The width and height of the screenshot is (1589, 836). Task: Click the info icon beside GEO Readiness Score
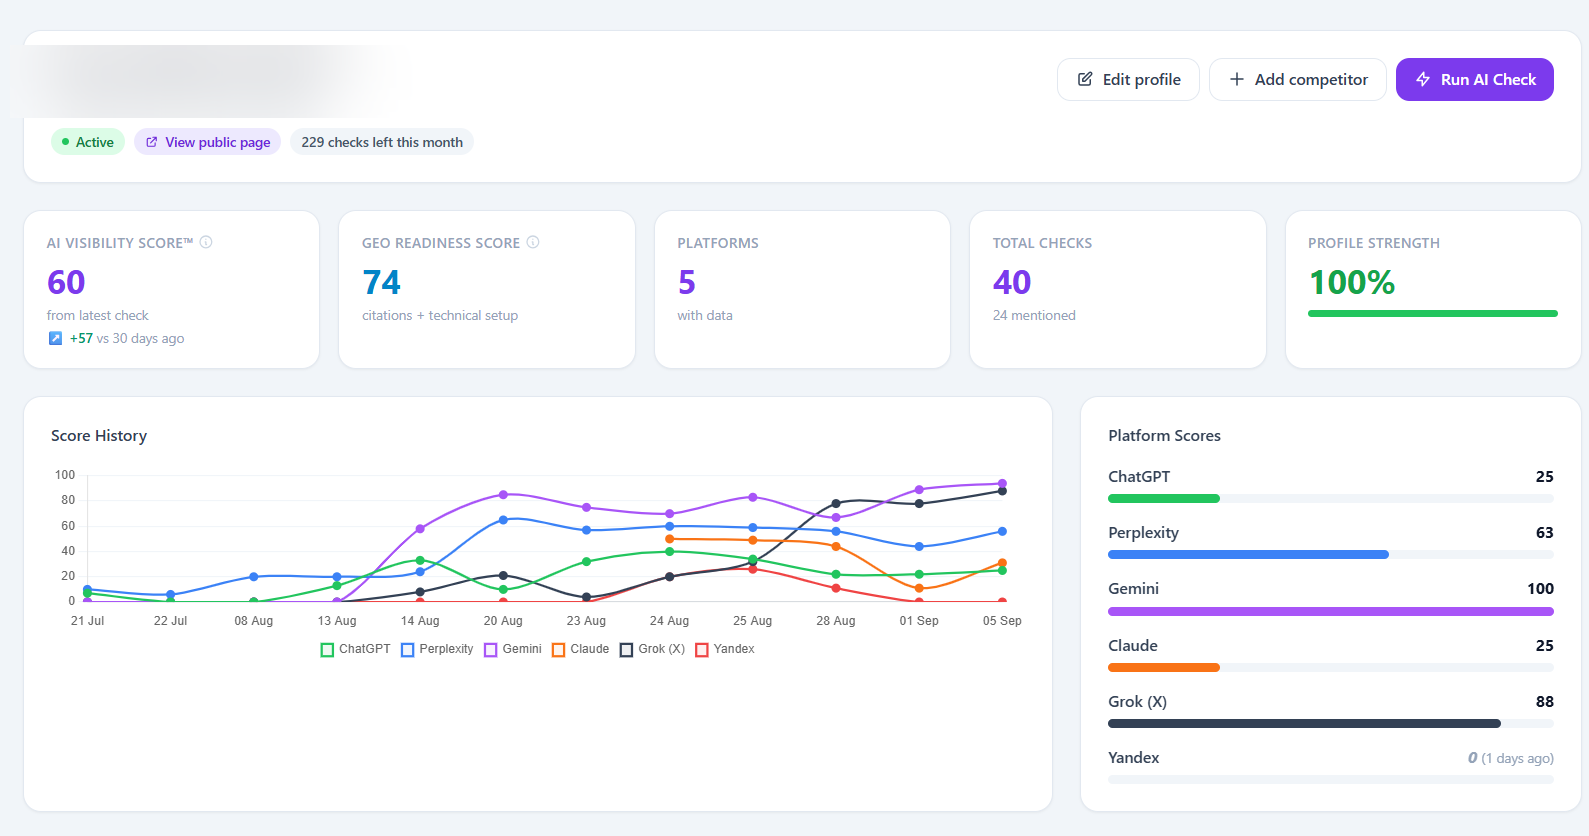(533, 242)
